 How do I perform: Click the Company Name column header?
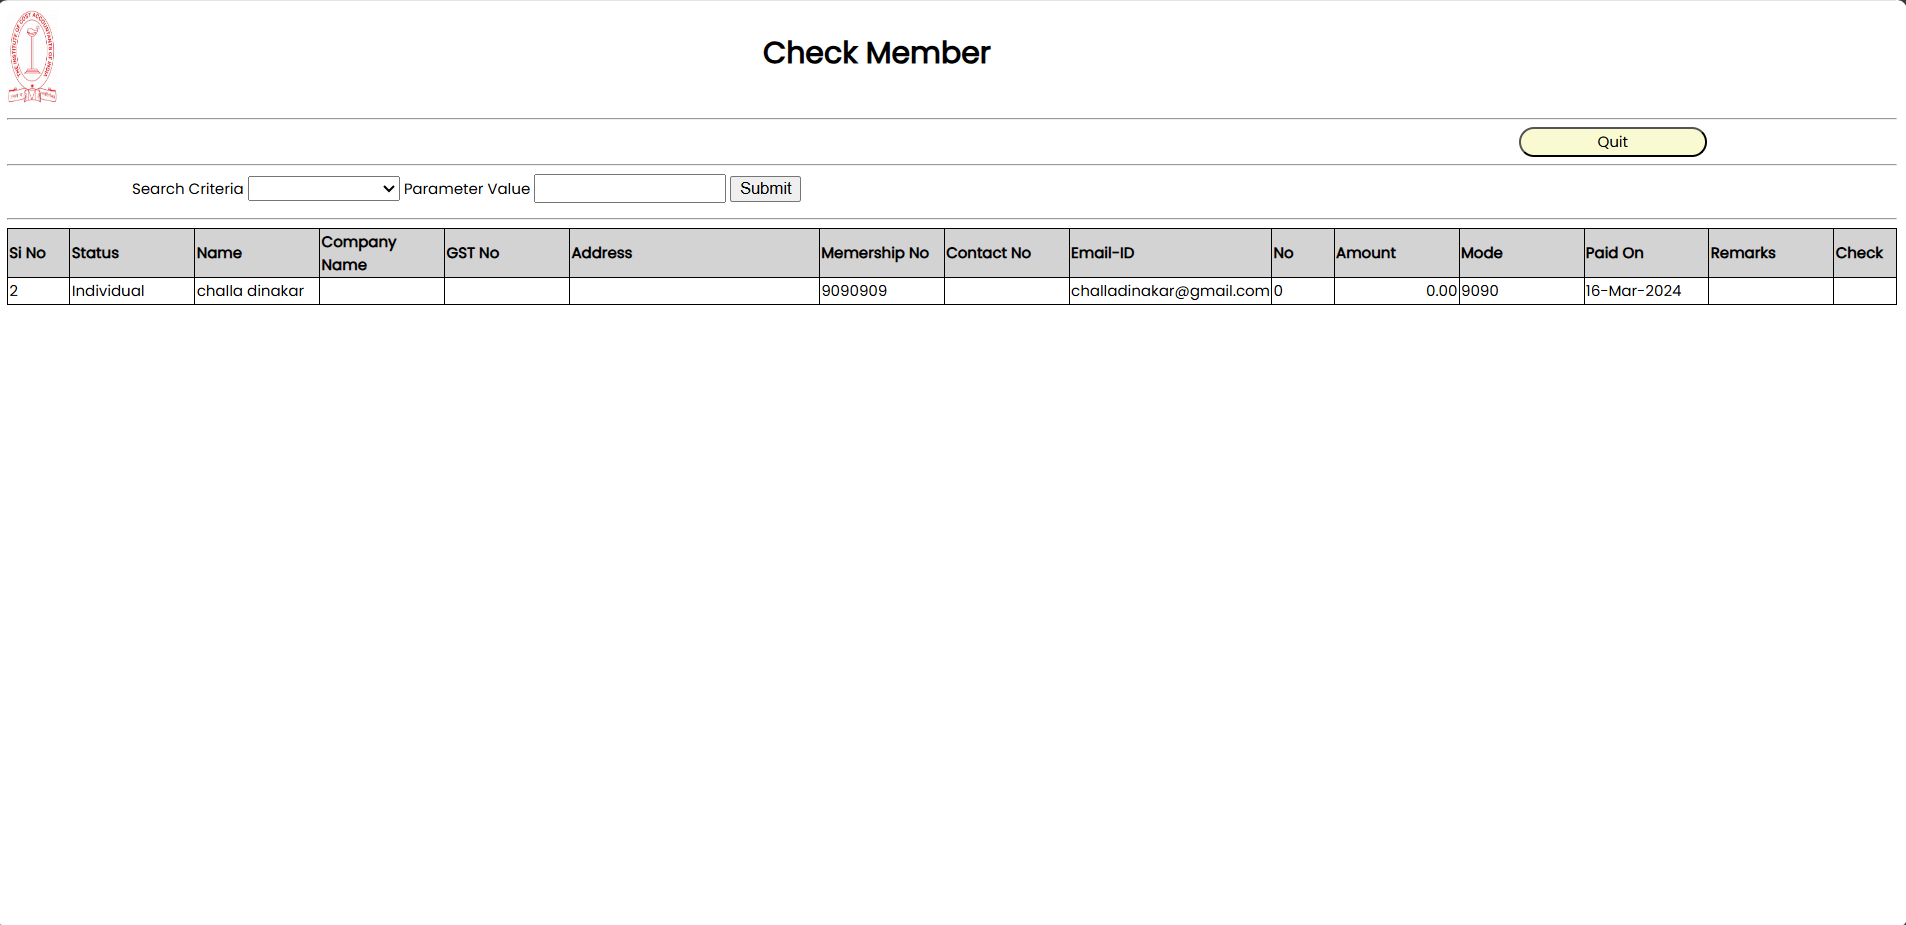(x=359, y=253)
